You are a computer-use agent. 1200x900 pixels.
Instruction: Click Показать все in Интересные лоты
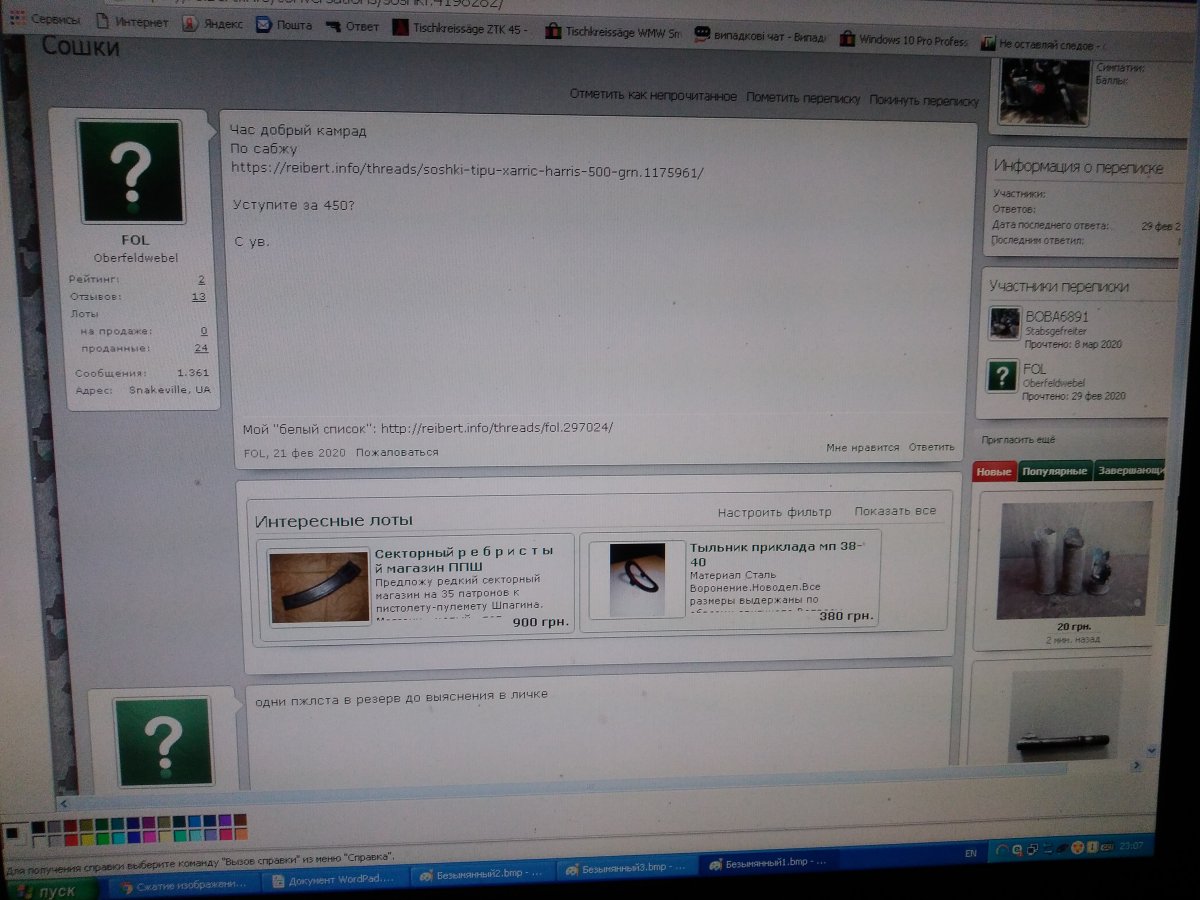[895, 511]
